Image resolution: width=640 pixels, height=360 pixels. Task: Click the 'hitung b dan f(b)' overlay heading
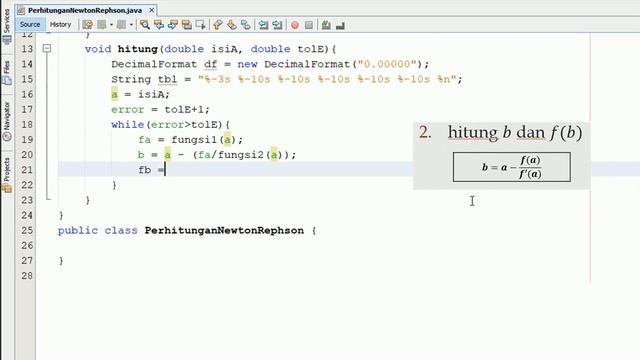click(x=515, y=132)
